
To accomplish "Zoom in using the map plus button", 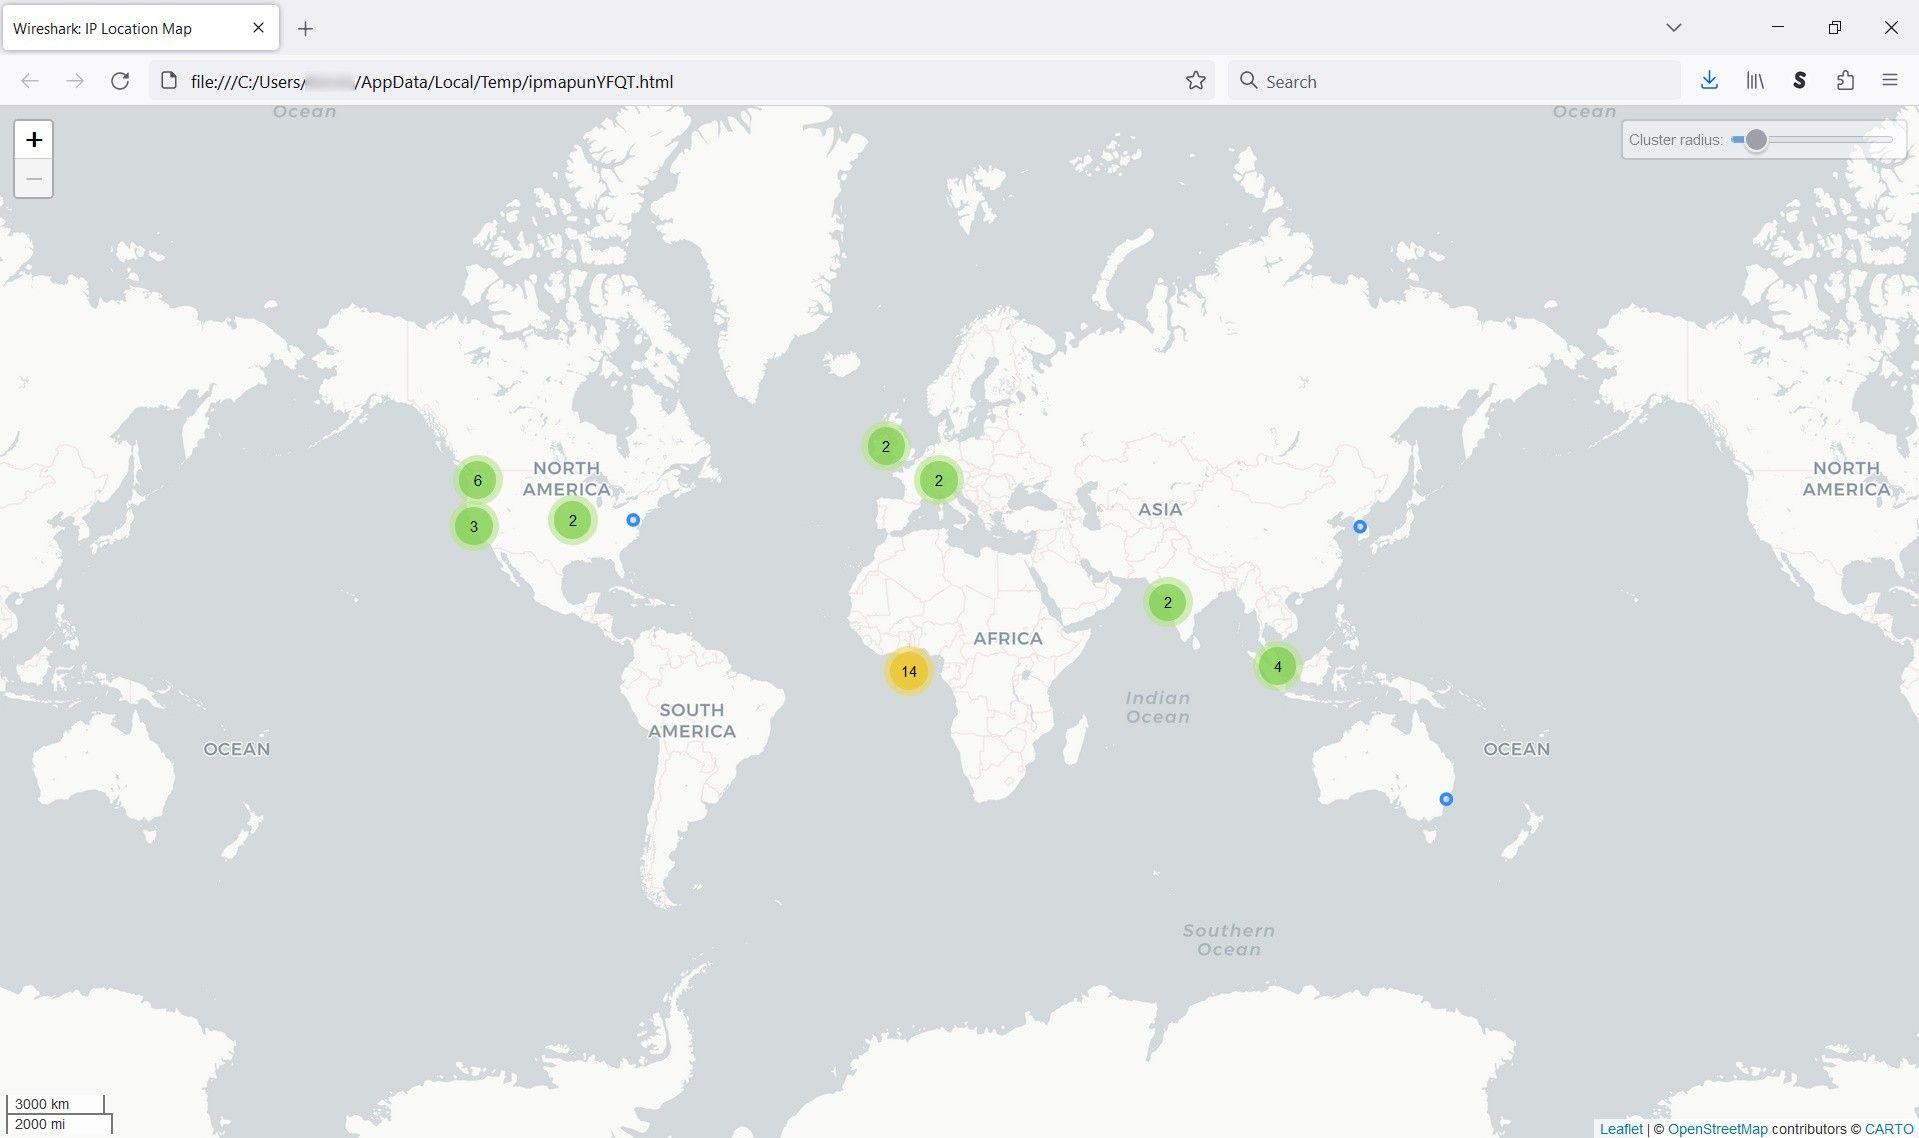I will pyautogui.click(x=33, y=139).
